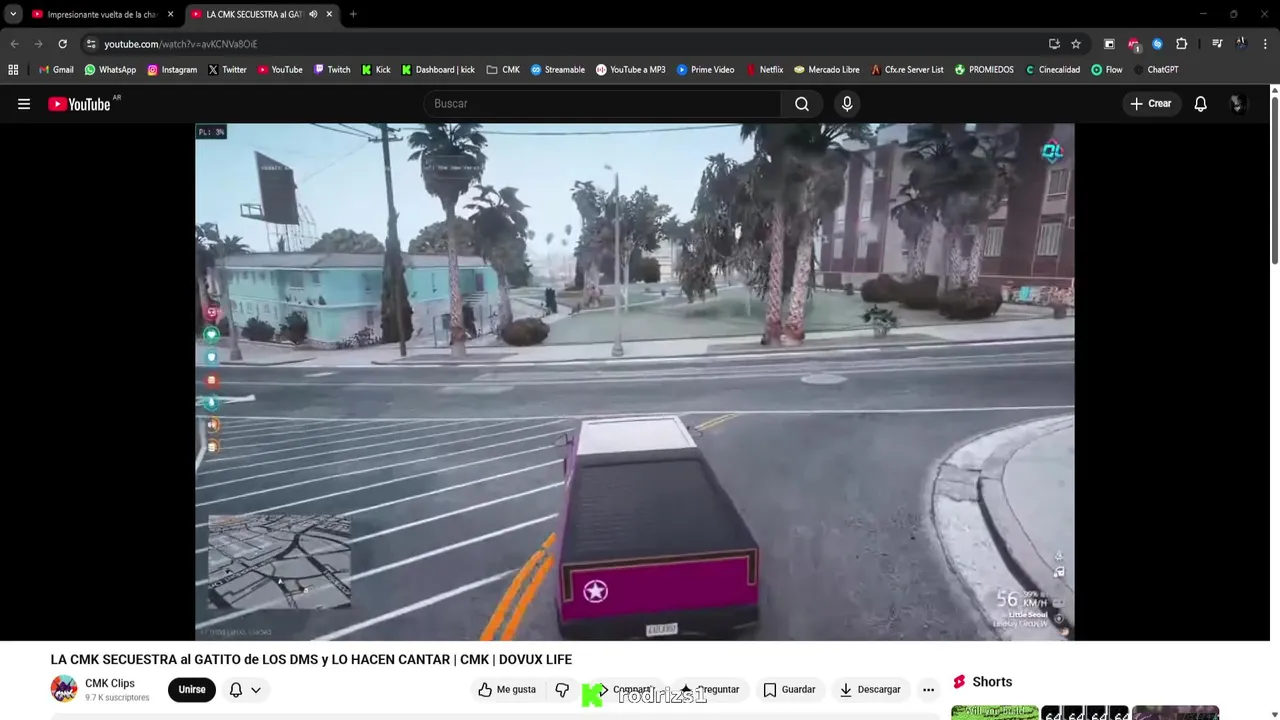Dislike the video
The height and width of the screenshot is (720, 1280).
pos(562,689)
